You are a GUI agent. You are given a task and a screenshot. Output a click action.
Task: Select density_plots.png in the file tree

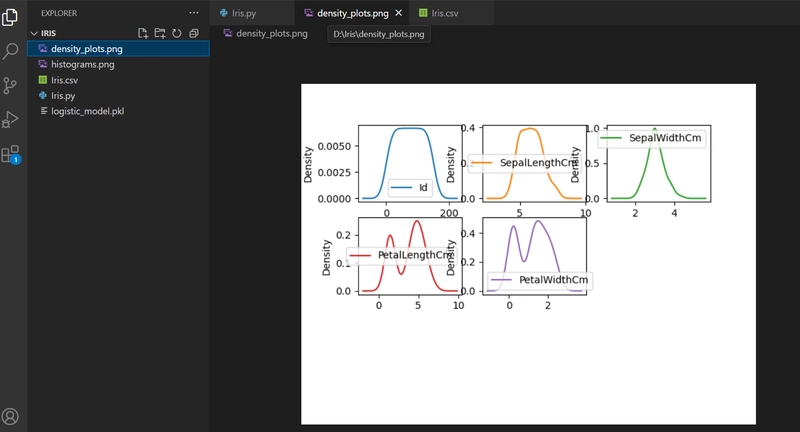pos(118,48)
